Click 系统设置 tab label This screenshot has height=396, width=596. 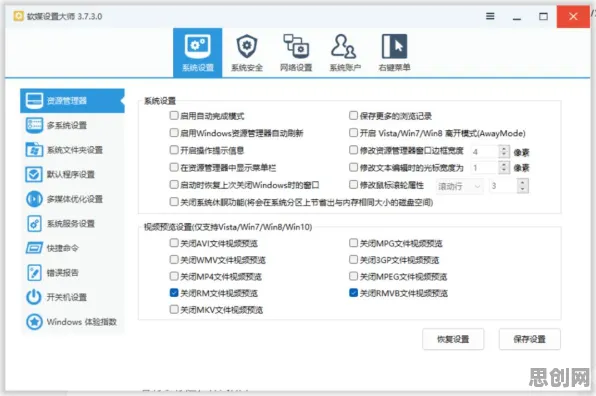198,68
